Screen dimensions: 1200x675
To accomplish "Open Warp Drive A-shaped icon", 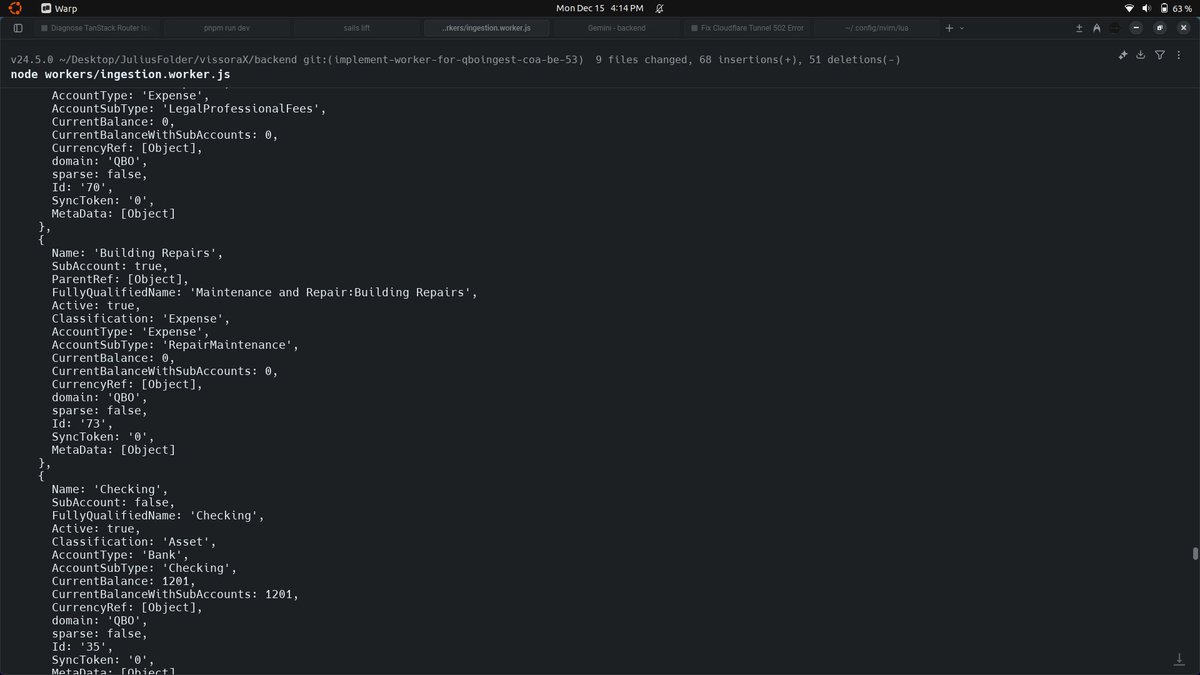I will click(x=1097, y=28).
